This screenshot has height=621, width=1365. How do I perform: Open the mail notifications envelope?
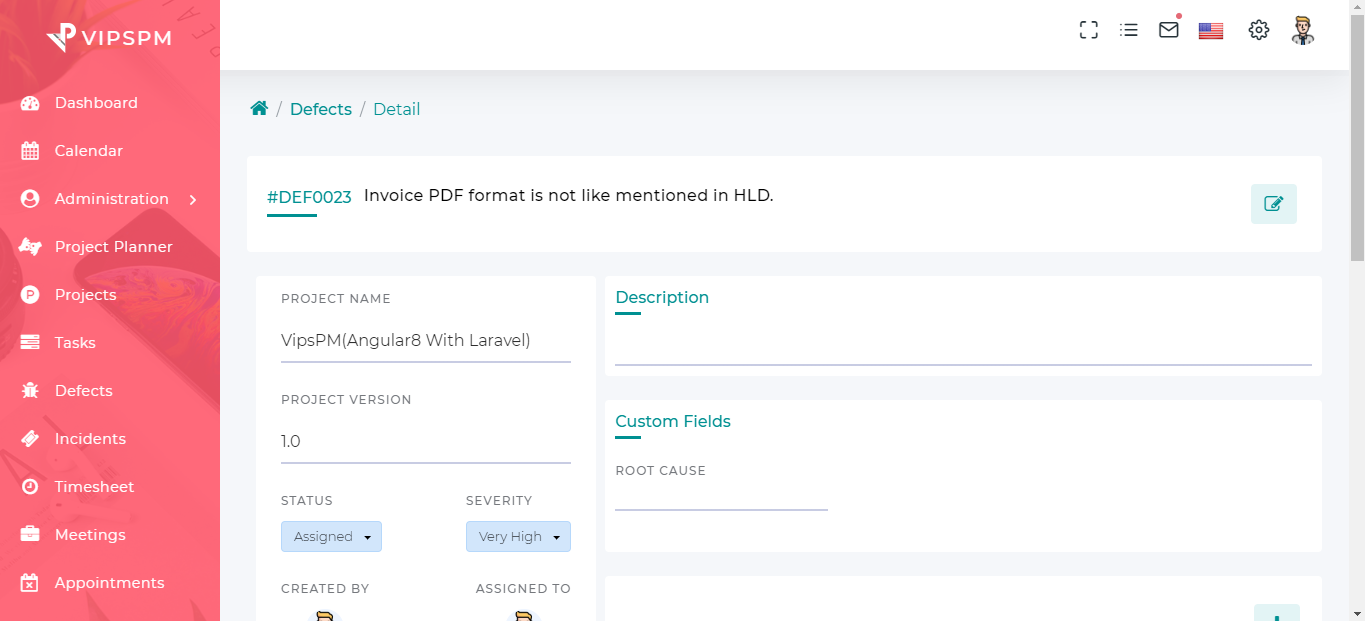[1168, 30]
